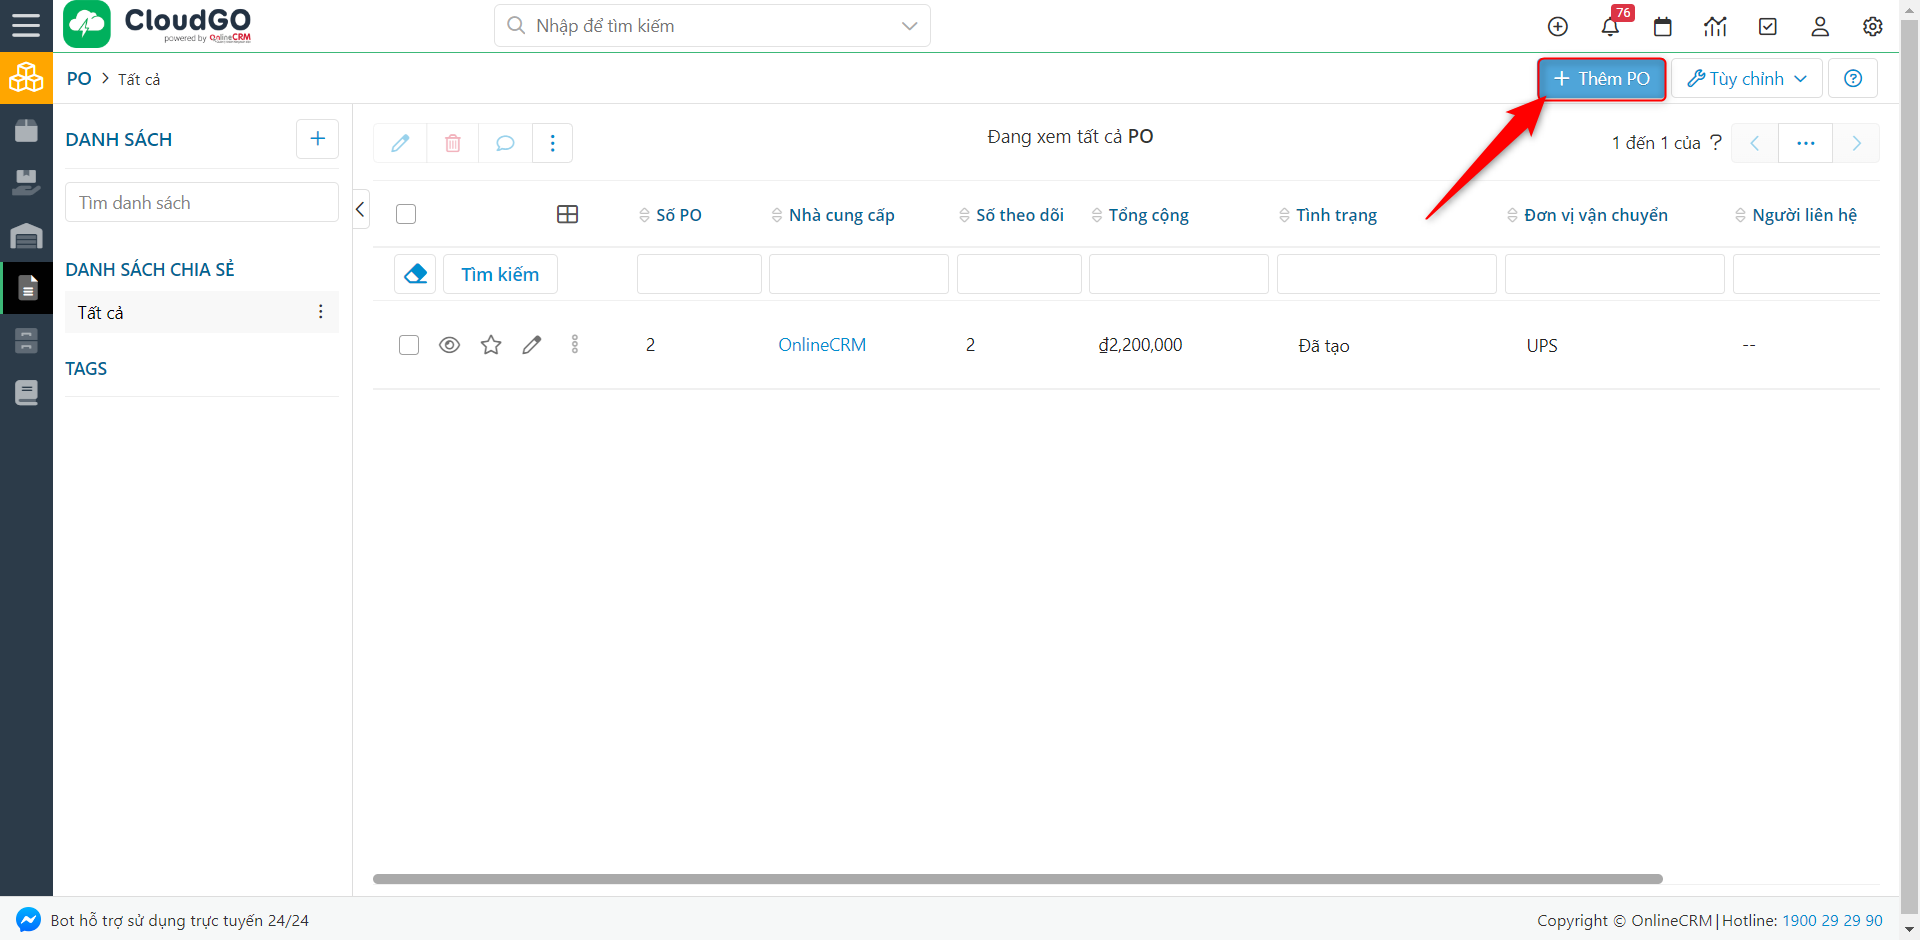
Task: Open the comment bubble icon
Action: pyautogui.click(x=505, y=143)
